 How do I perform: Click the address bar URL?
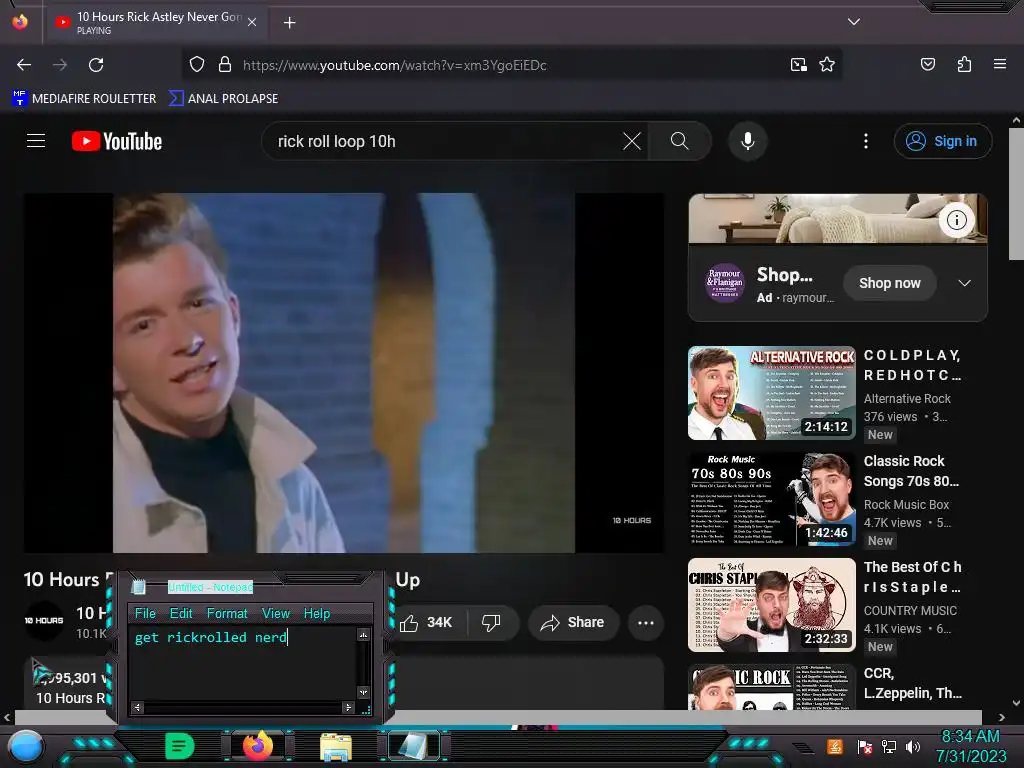tap(394, 65)
